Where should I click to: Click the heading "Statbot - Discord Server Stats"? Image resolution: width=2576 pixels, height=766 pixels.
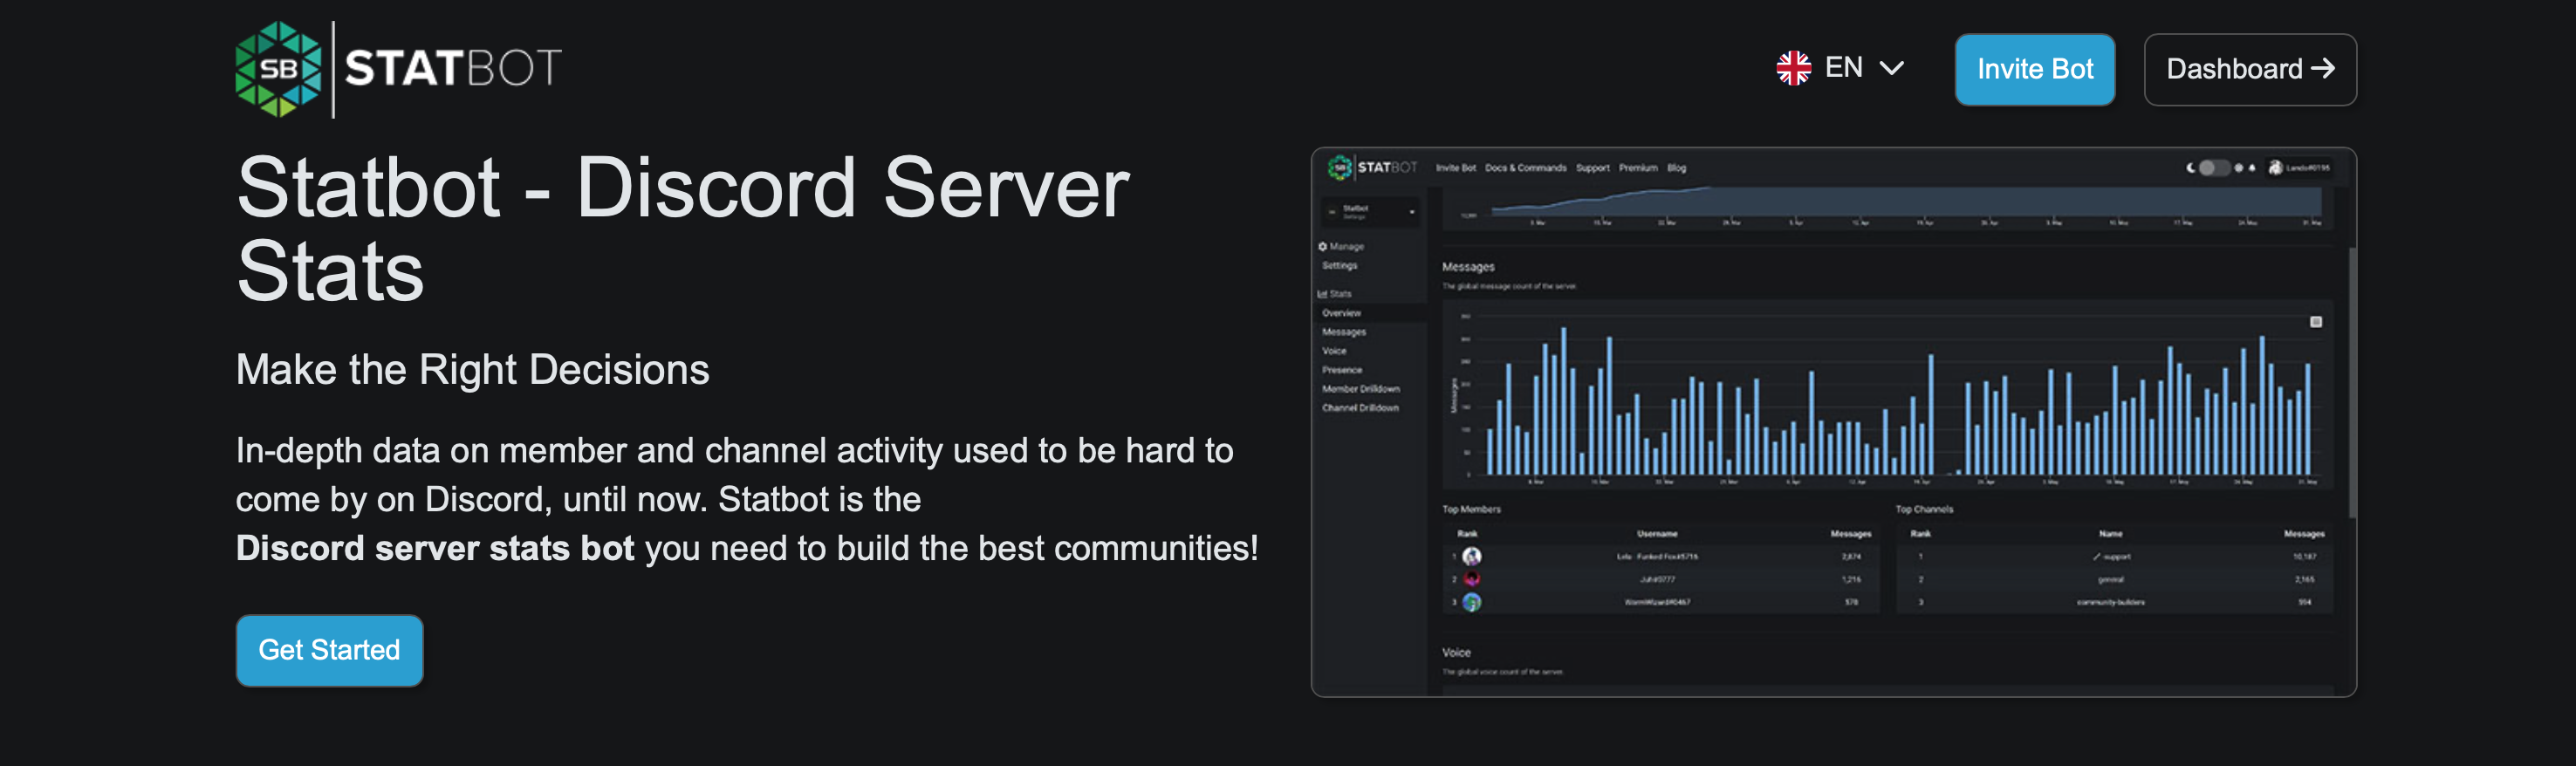coord(683,229)
